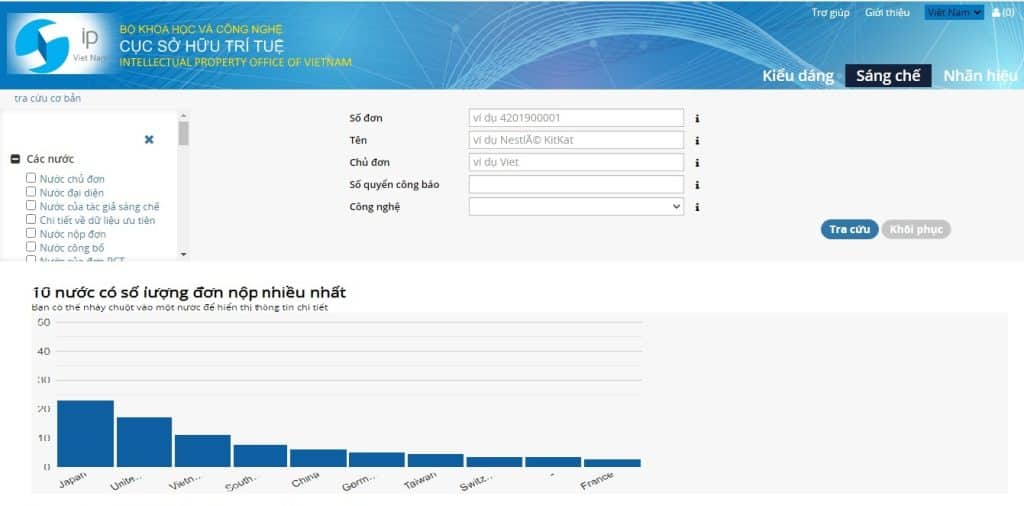Click info icon beside Công nghệ dropdown

697,207
